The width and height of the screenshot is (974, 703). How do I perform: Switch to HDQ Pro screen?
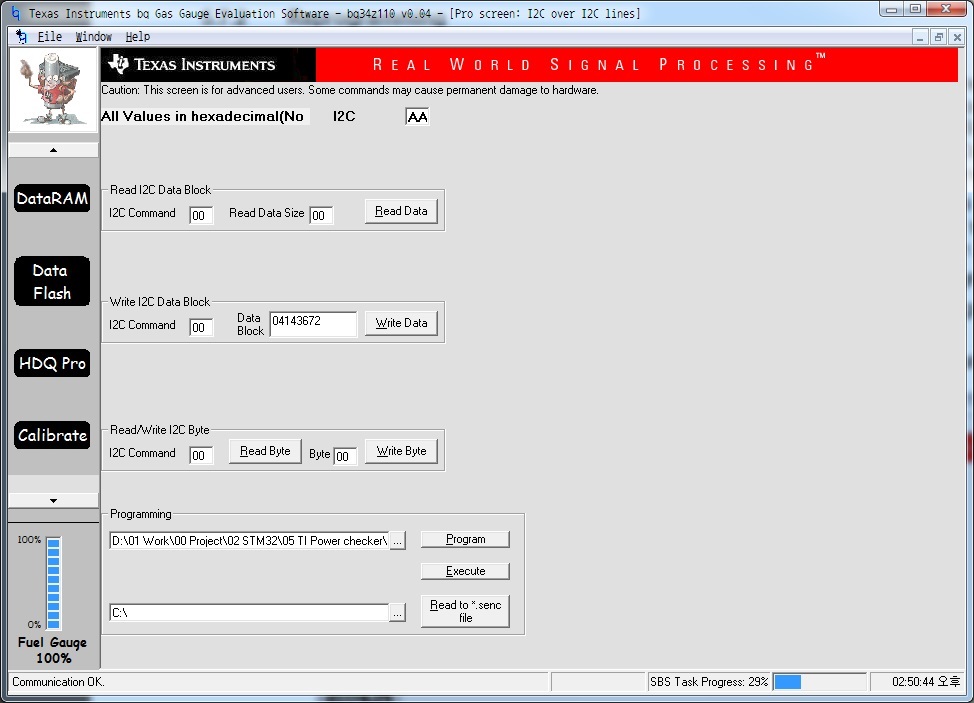pyautogui.click(x=52, y=363)
